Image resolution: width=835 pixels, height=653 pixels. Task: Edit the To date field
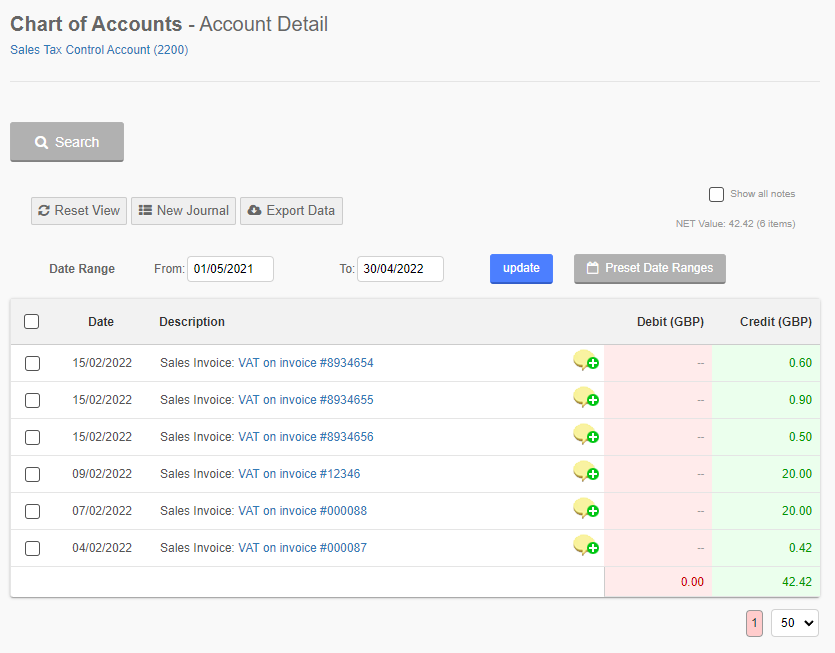point(400,268)
